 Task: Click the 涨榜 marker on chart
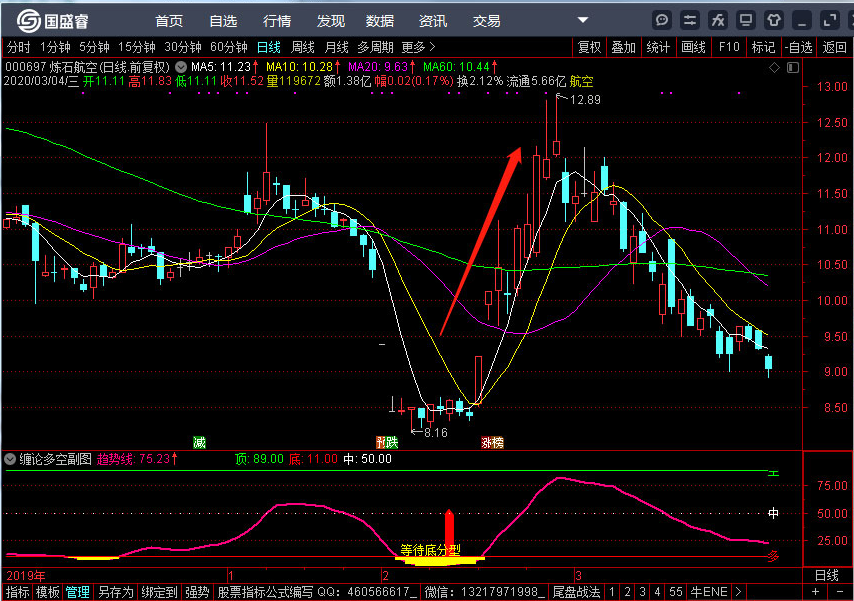(492, 442)
